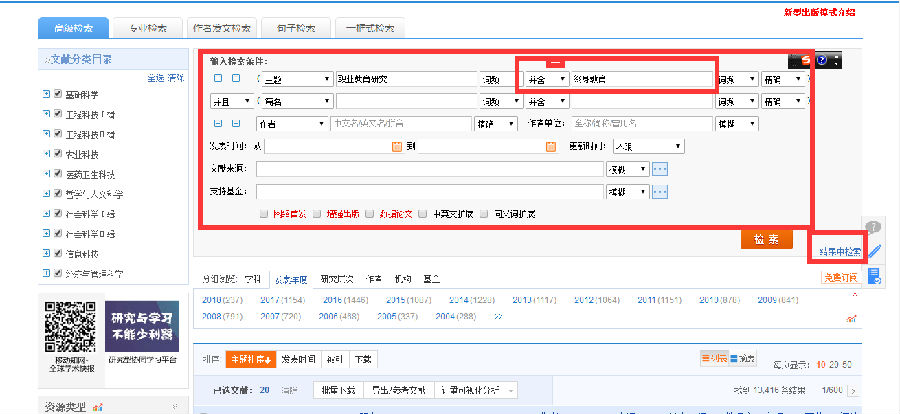900x414 pixels.
Task: Click the 批量下载 button
Action: click(338, 390)
